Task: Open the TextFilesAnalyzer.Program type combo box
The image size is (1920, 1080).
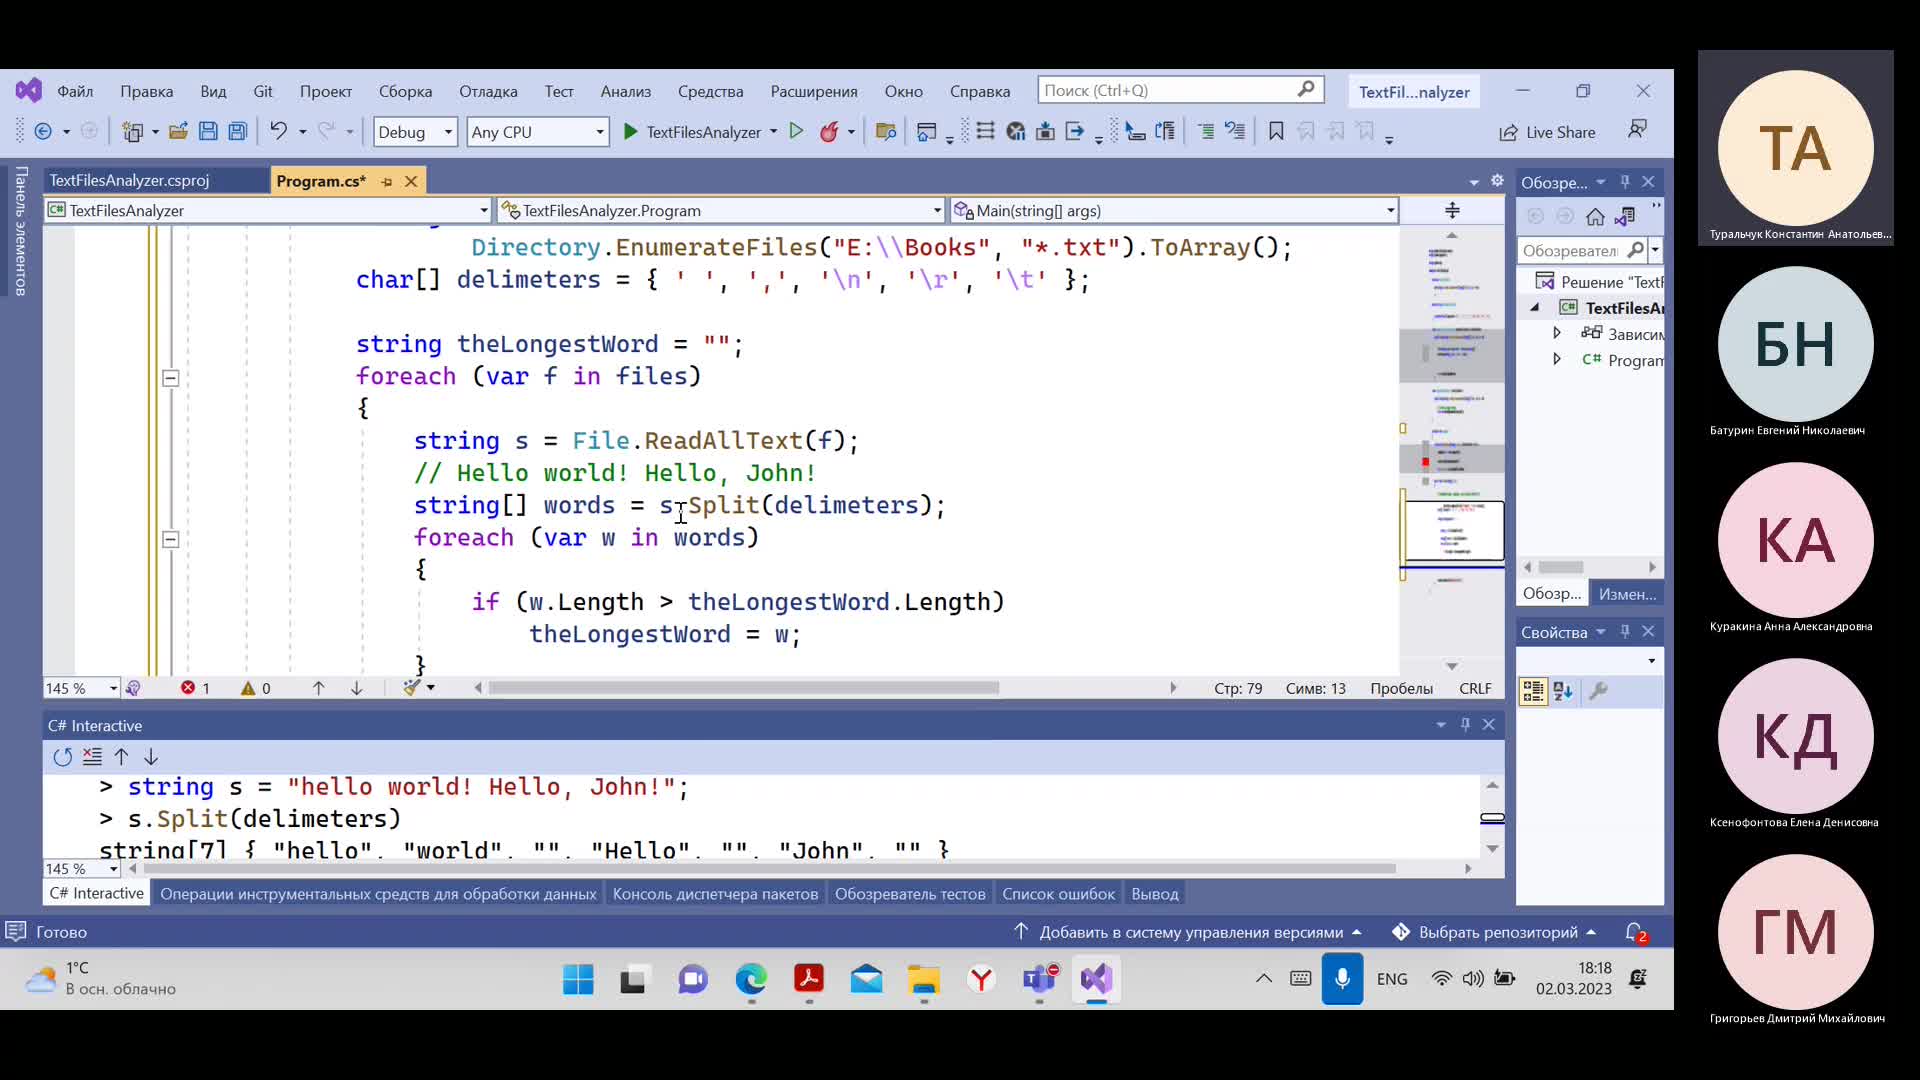Action: (721, 210)
